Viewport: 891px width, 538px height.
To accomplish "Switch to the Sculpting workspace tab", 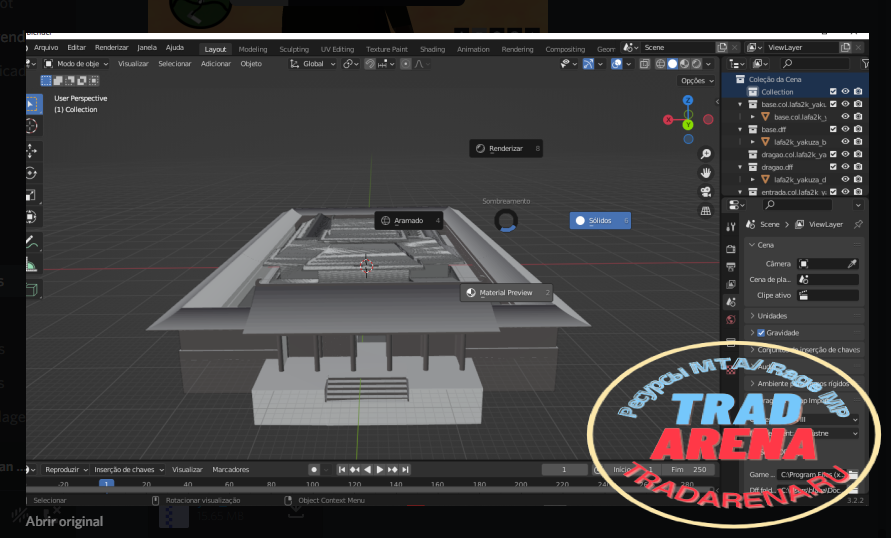I will [294, 49].
